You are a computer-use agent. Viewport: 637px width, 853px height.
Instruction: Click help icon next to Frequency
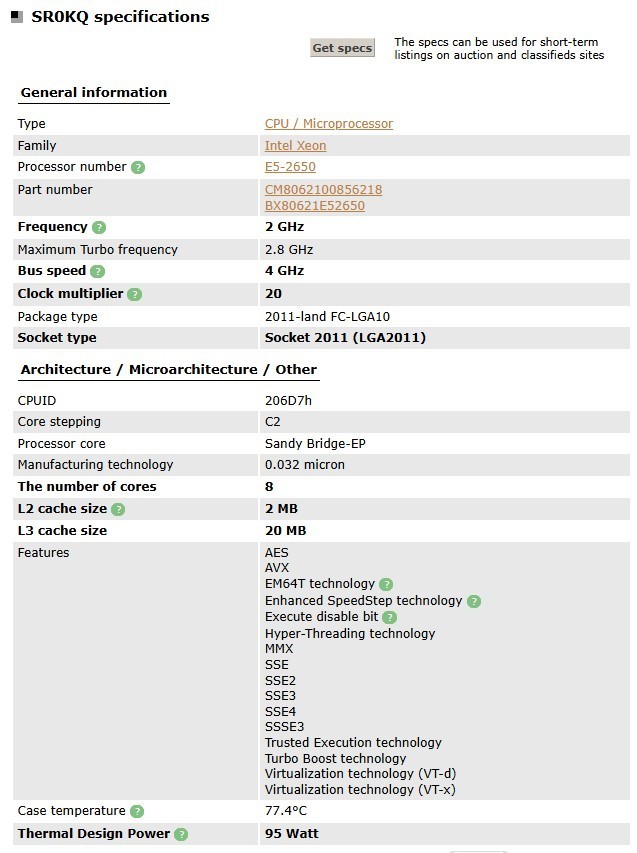(99, 228)
